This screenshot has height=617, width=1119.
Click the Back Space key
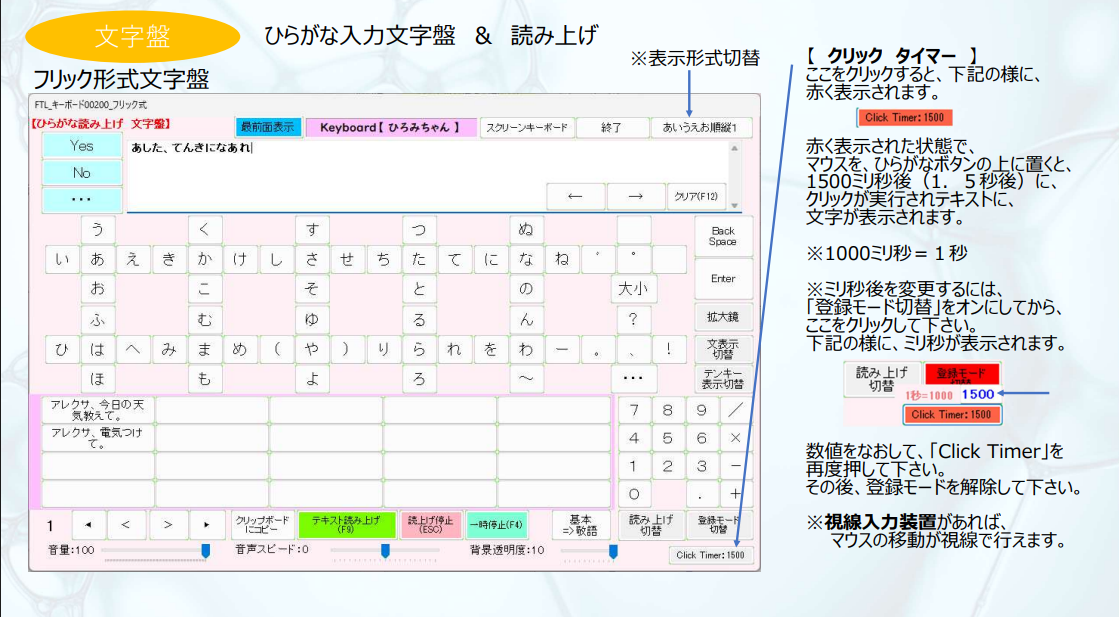[723, 236]
